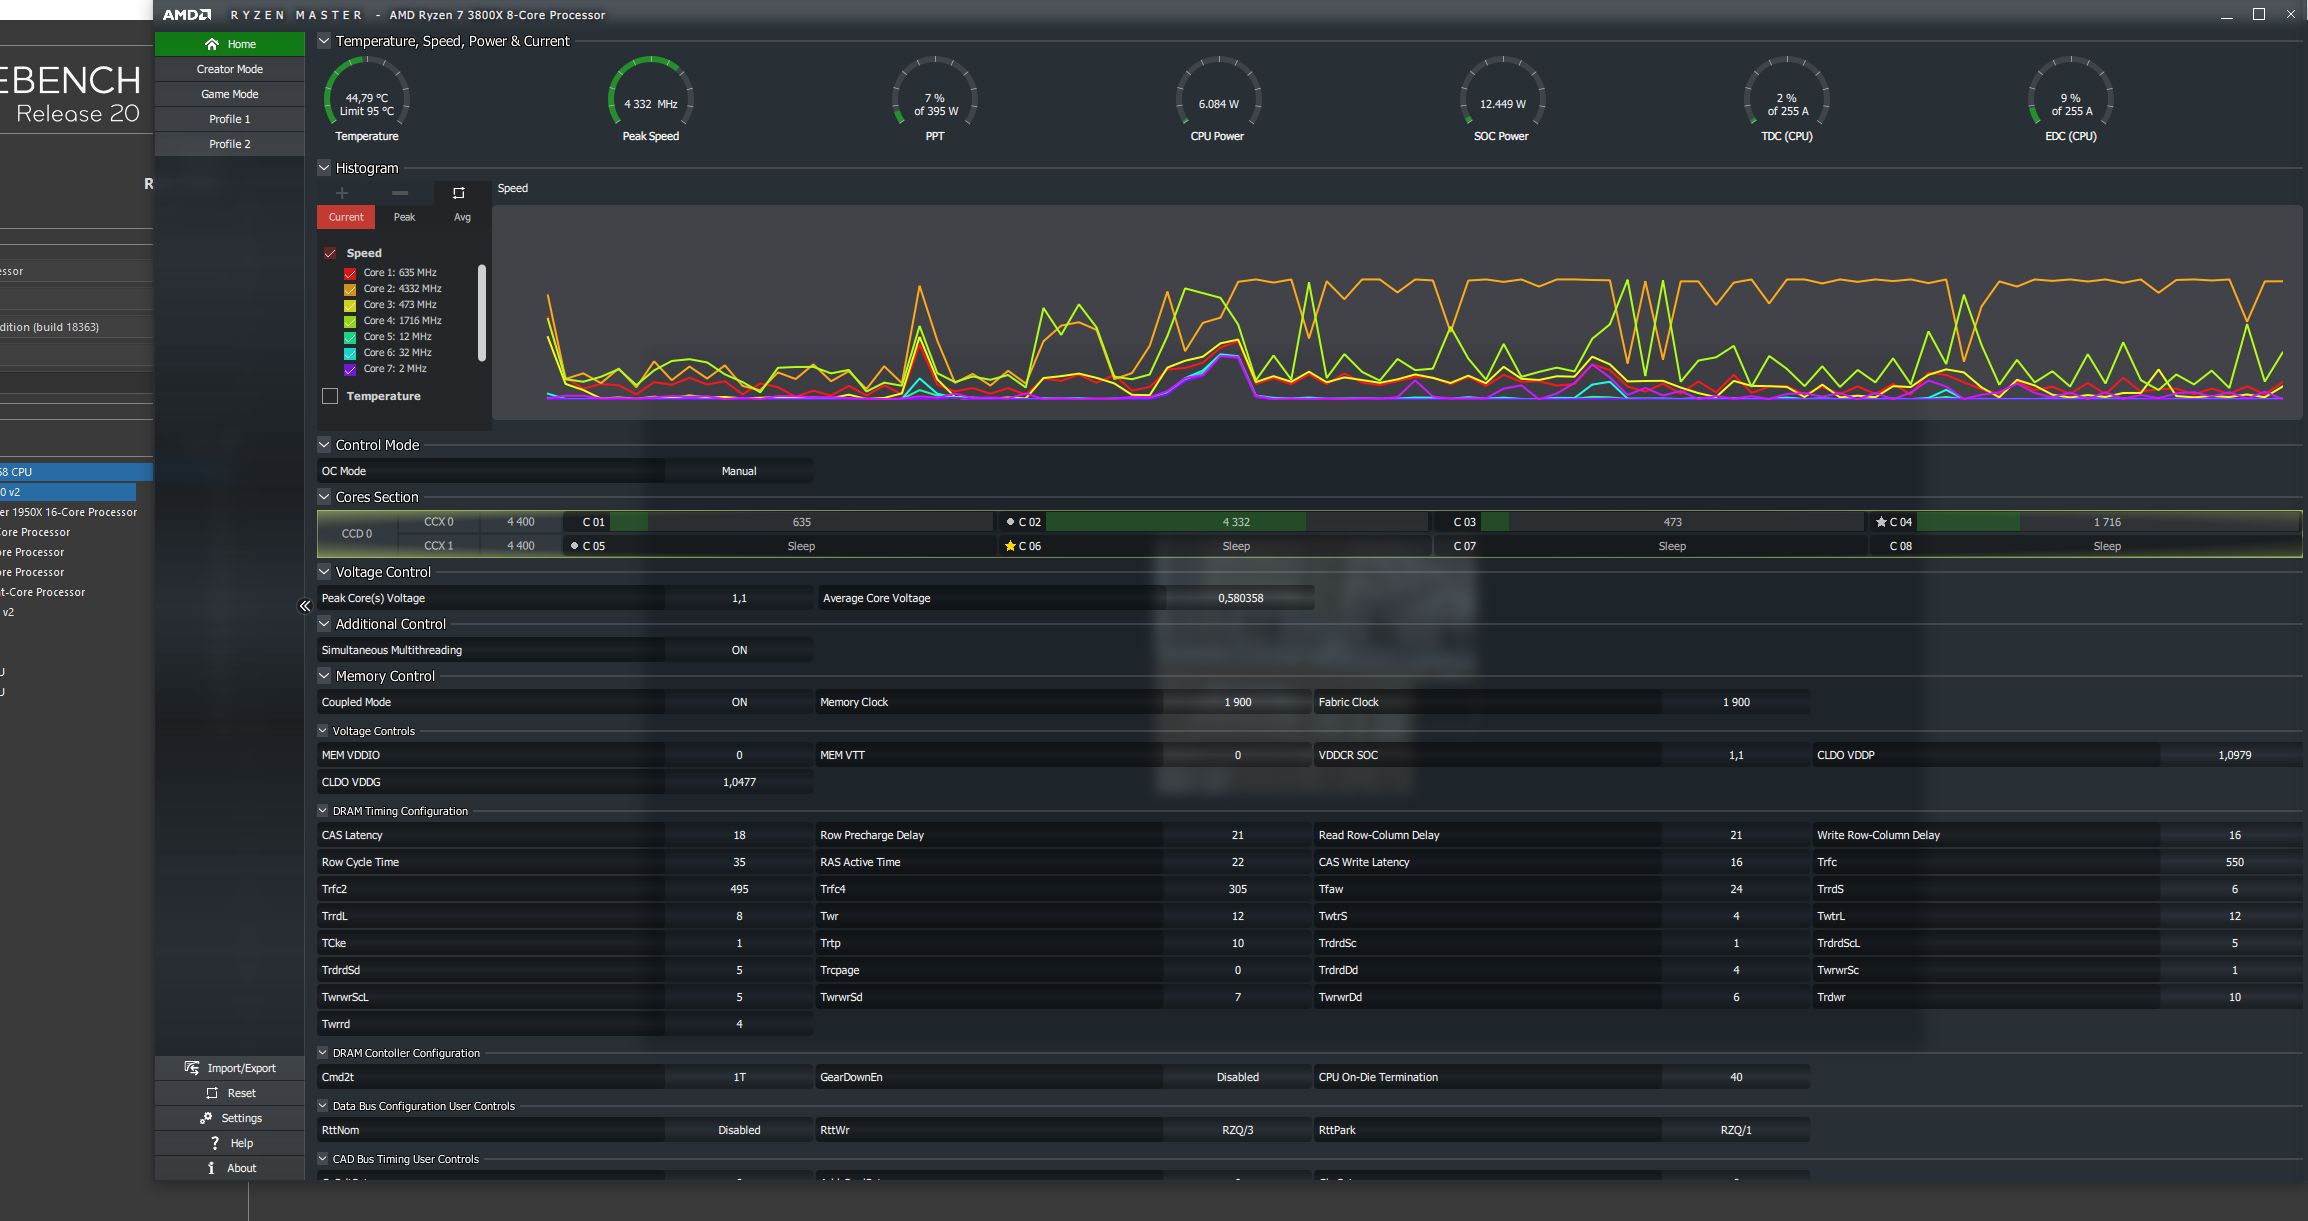Click the About info icon
2308x1221 pixels.
[x=211, y=1168]
